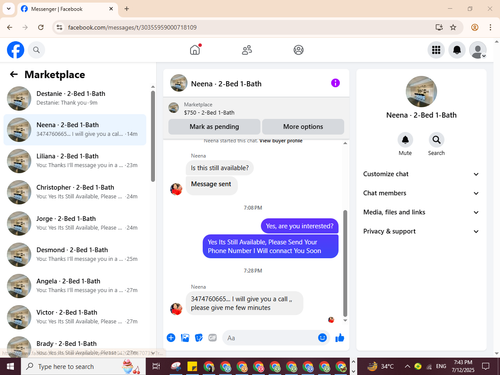Click Neena's message with phone number
This screenshot has width=500, height=375.
click(244, 303)
